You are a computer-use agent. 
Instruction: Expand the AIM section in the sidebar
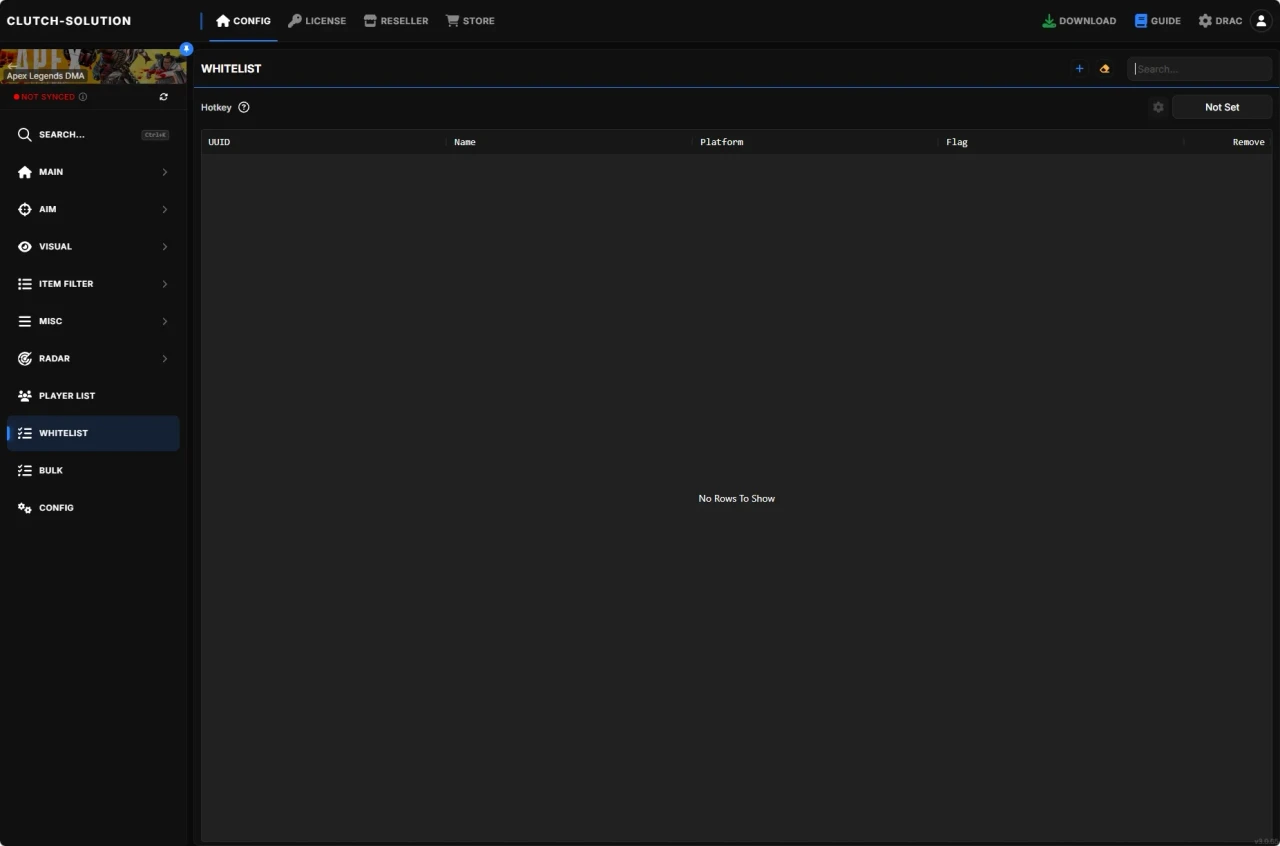92,209
